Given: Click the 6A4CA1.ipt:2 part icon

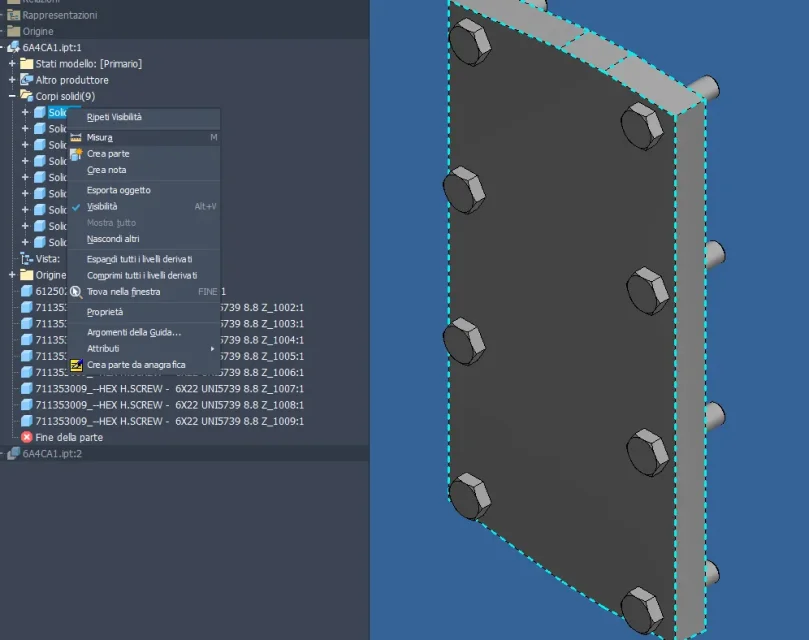Looking at the screenshot, I should click(x=13, y=454).
